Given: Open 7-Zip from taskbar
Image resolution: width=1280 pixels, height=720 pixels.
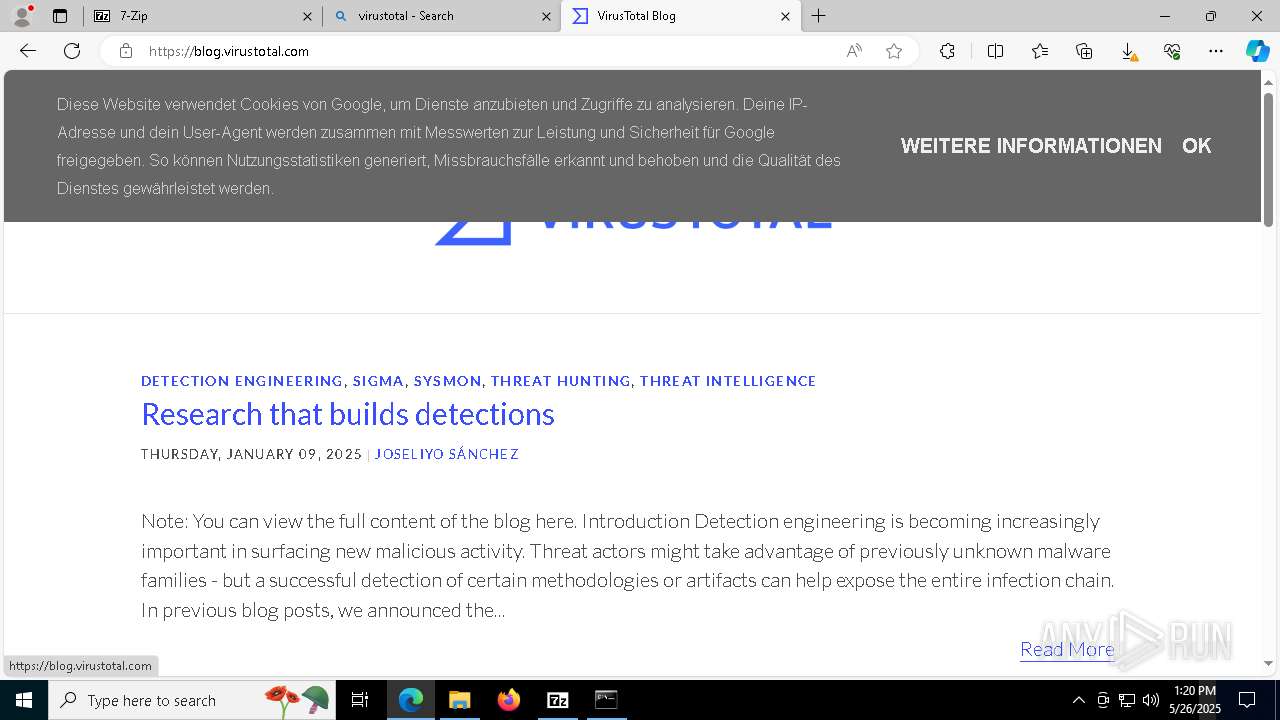Looking at the screenshot, I should click(557, 700).
